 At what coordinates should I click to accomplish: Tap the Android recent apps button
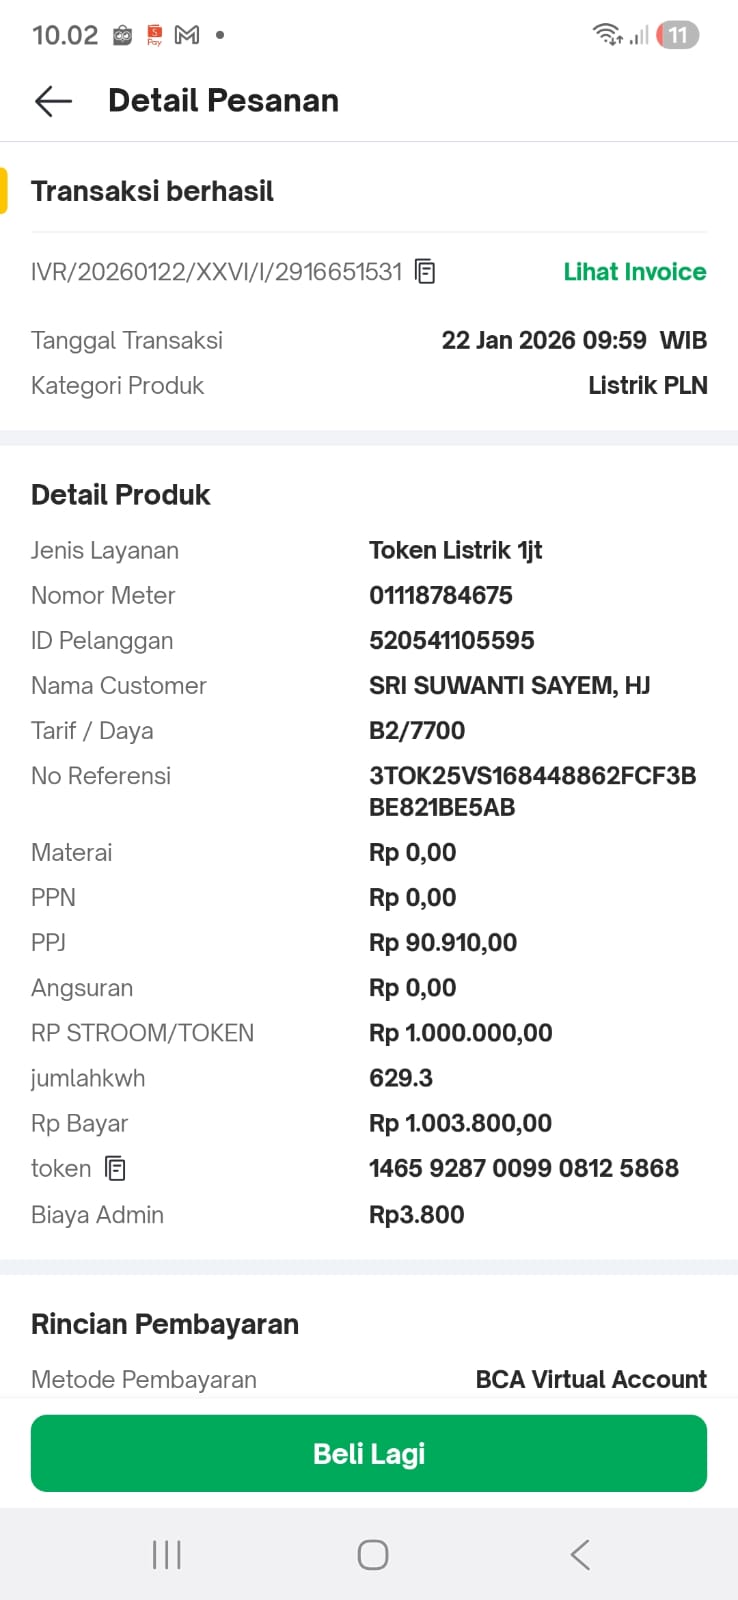click(166, 1555)
